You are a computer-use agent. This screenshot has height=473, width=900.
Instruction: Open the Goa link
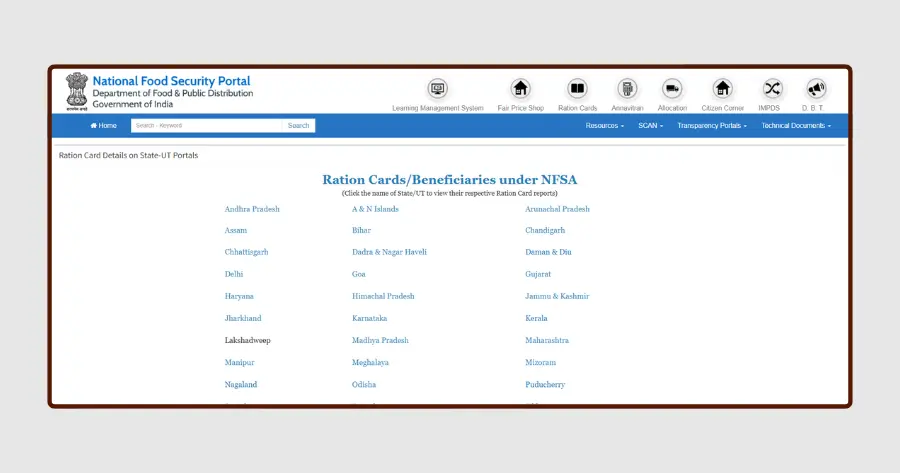(359, 274)
